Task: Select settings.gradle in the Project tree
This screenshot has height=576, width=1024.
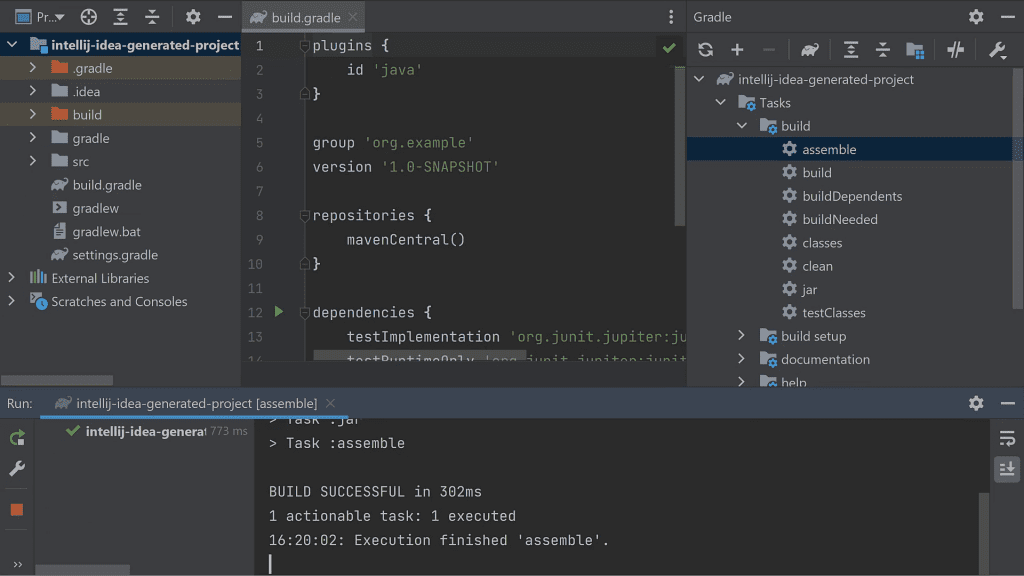Action: pos(115,255)
